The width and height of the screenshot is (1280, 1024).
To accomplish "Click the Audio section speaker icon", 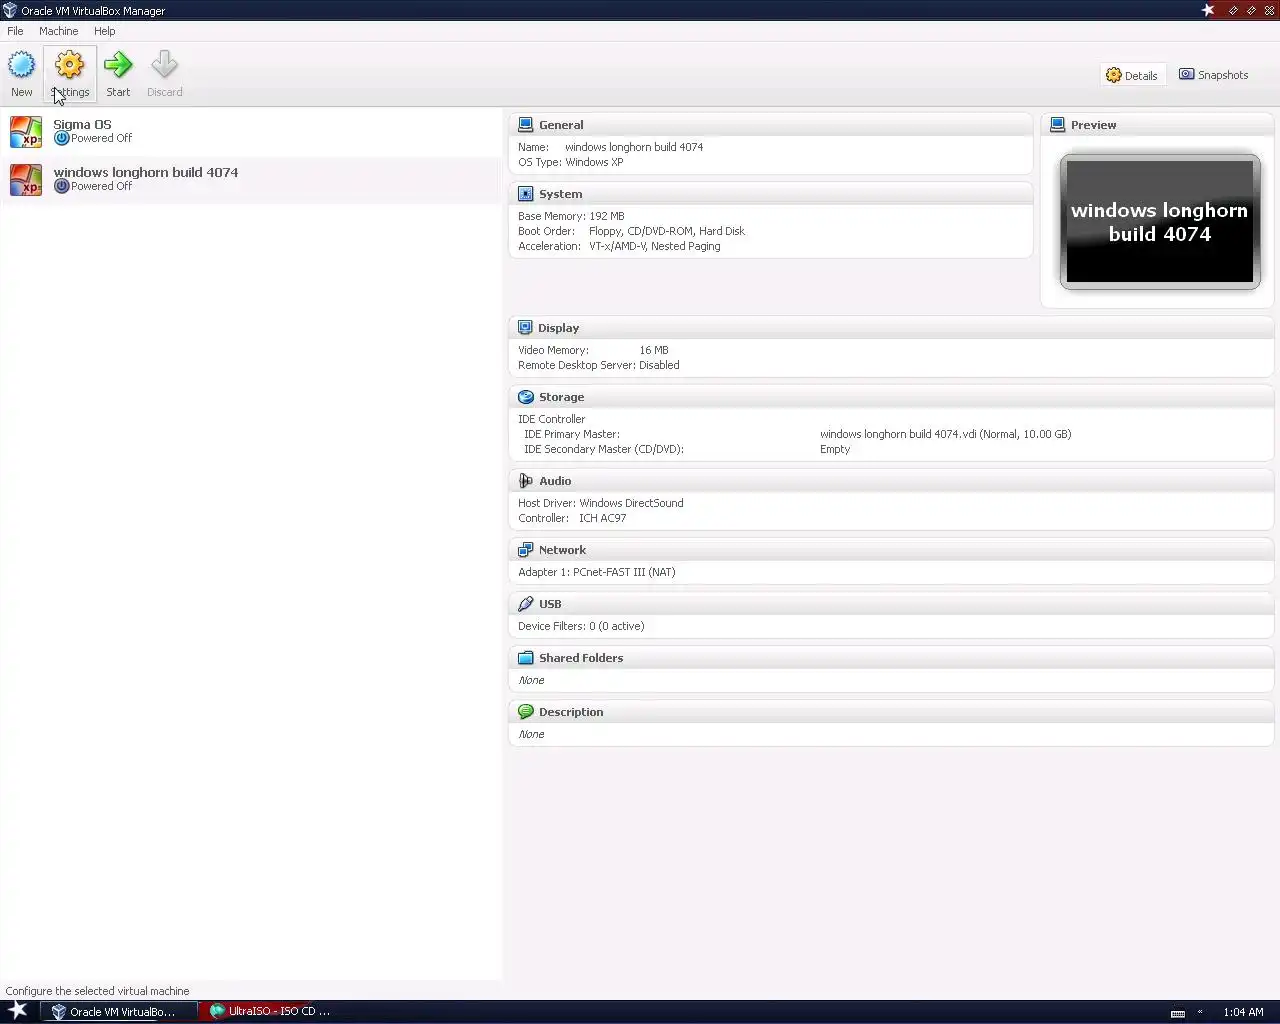I will click(x=526, y=481).
